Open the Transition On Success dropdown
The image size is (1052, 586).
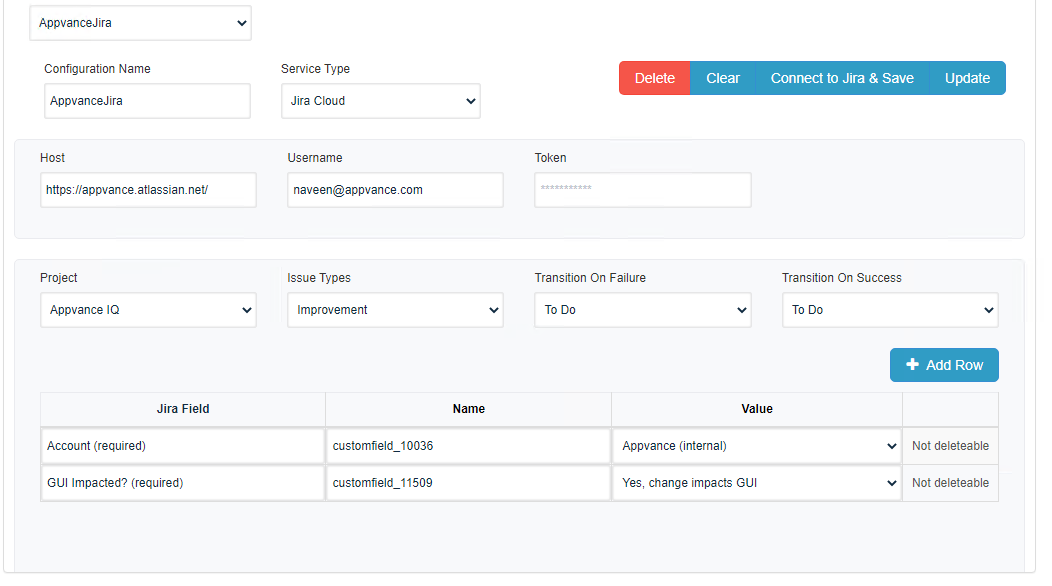890,310
